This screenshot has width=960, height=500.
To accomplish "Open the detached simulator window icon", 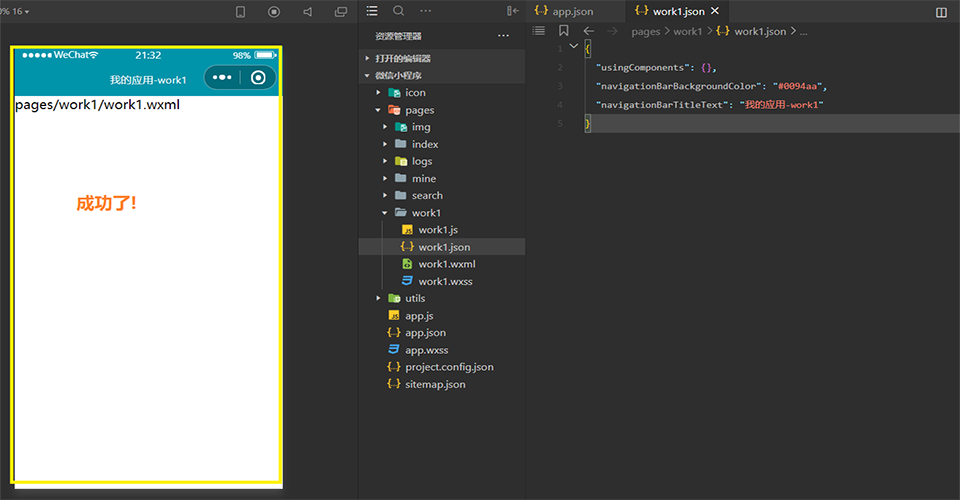I will 341,12.
